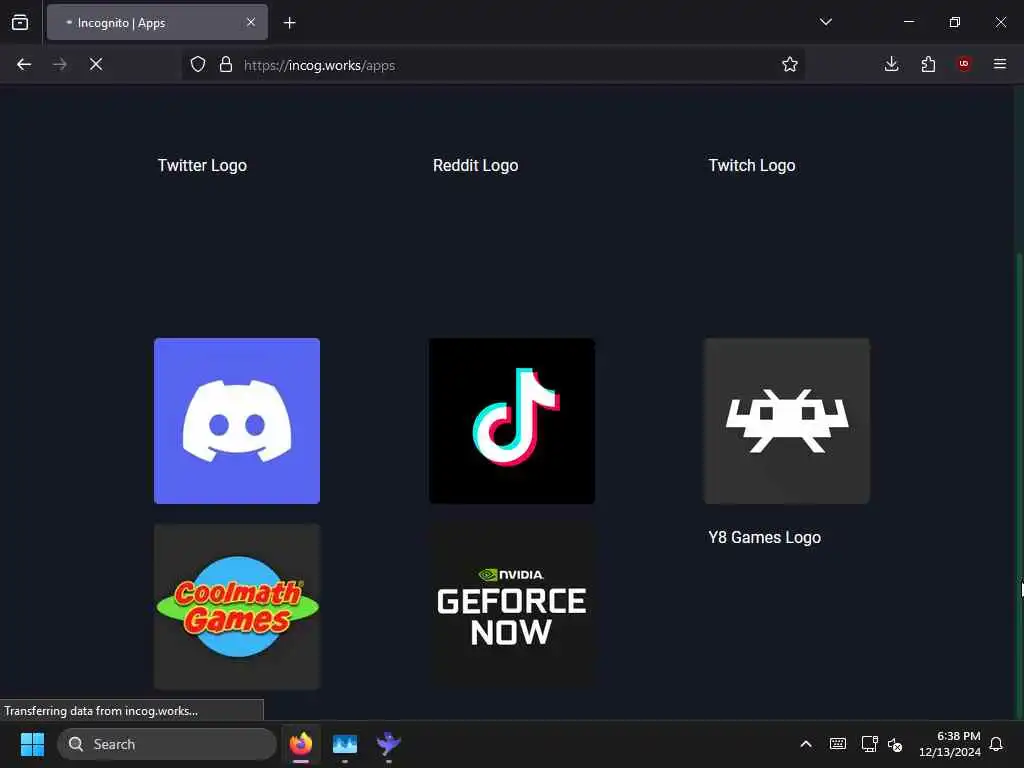The width and height of the screenshot is (1024, 768).
Task: Stop loading the page
Action: pos(96,64)
